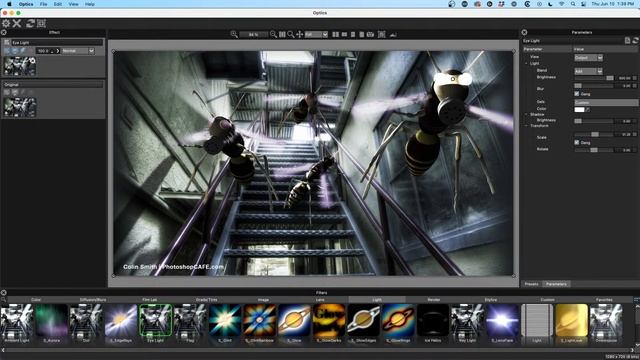Open the settings gear in the top toolbar
640x360 pixels.
pos(6,23)
